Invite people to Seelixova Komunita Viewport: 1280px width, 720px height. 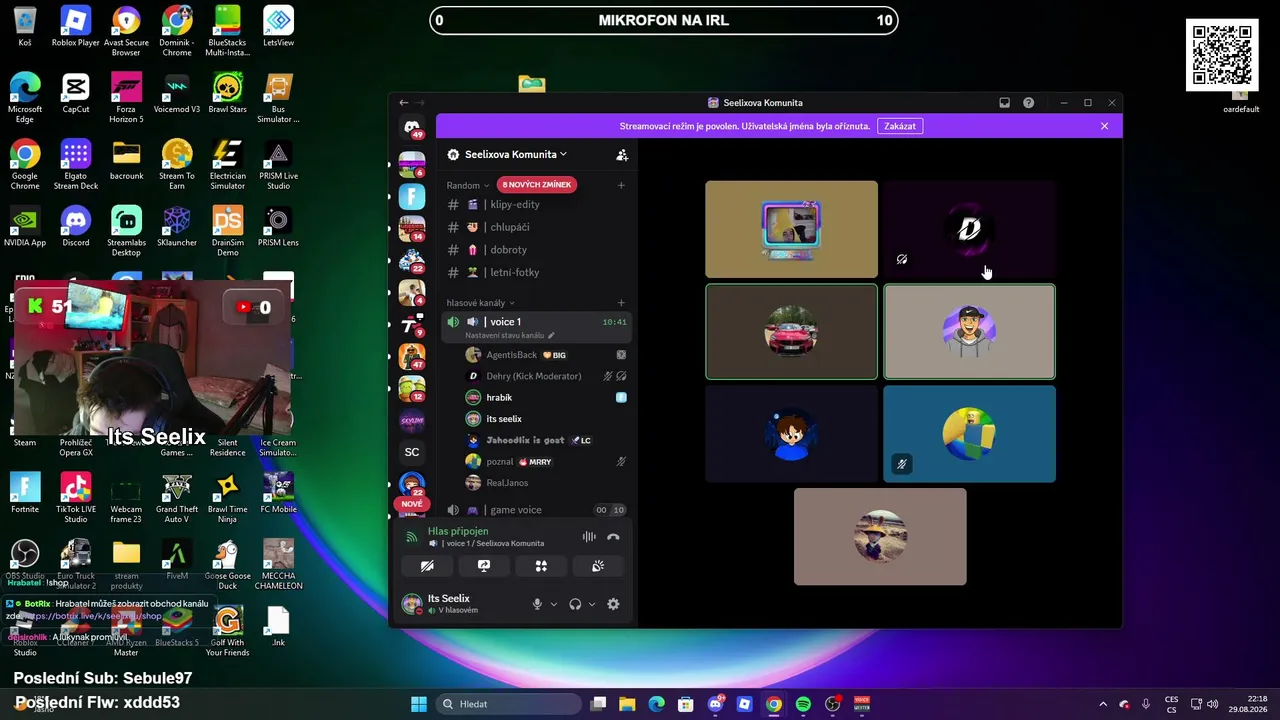622,155
